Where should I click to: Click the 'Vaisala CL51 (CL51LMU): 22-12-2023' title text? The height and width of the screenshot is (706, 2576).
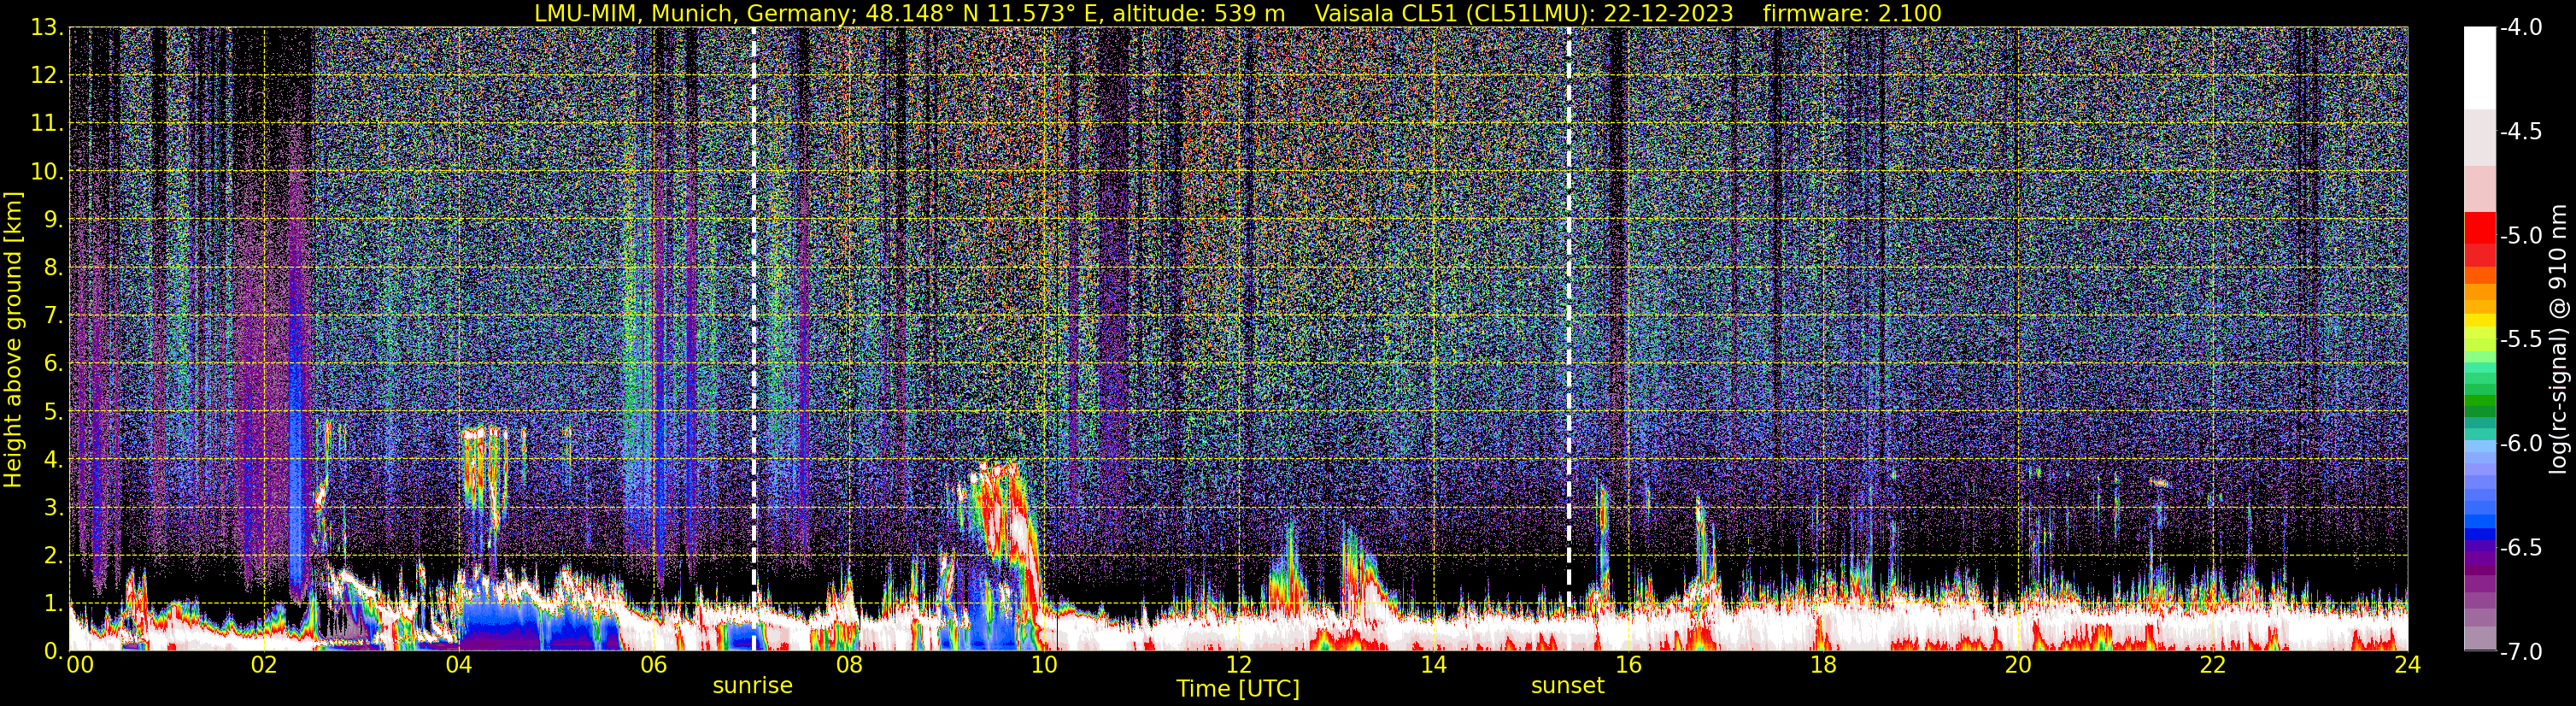(1524, 14)
